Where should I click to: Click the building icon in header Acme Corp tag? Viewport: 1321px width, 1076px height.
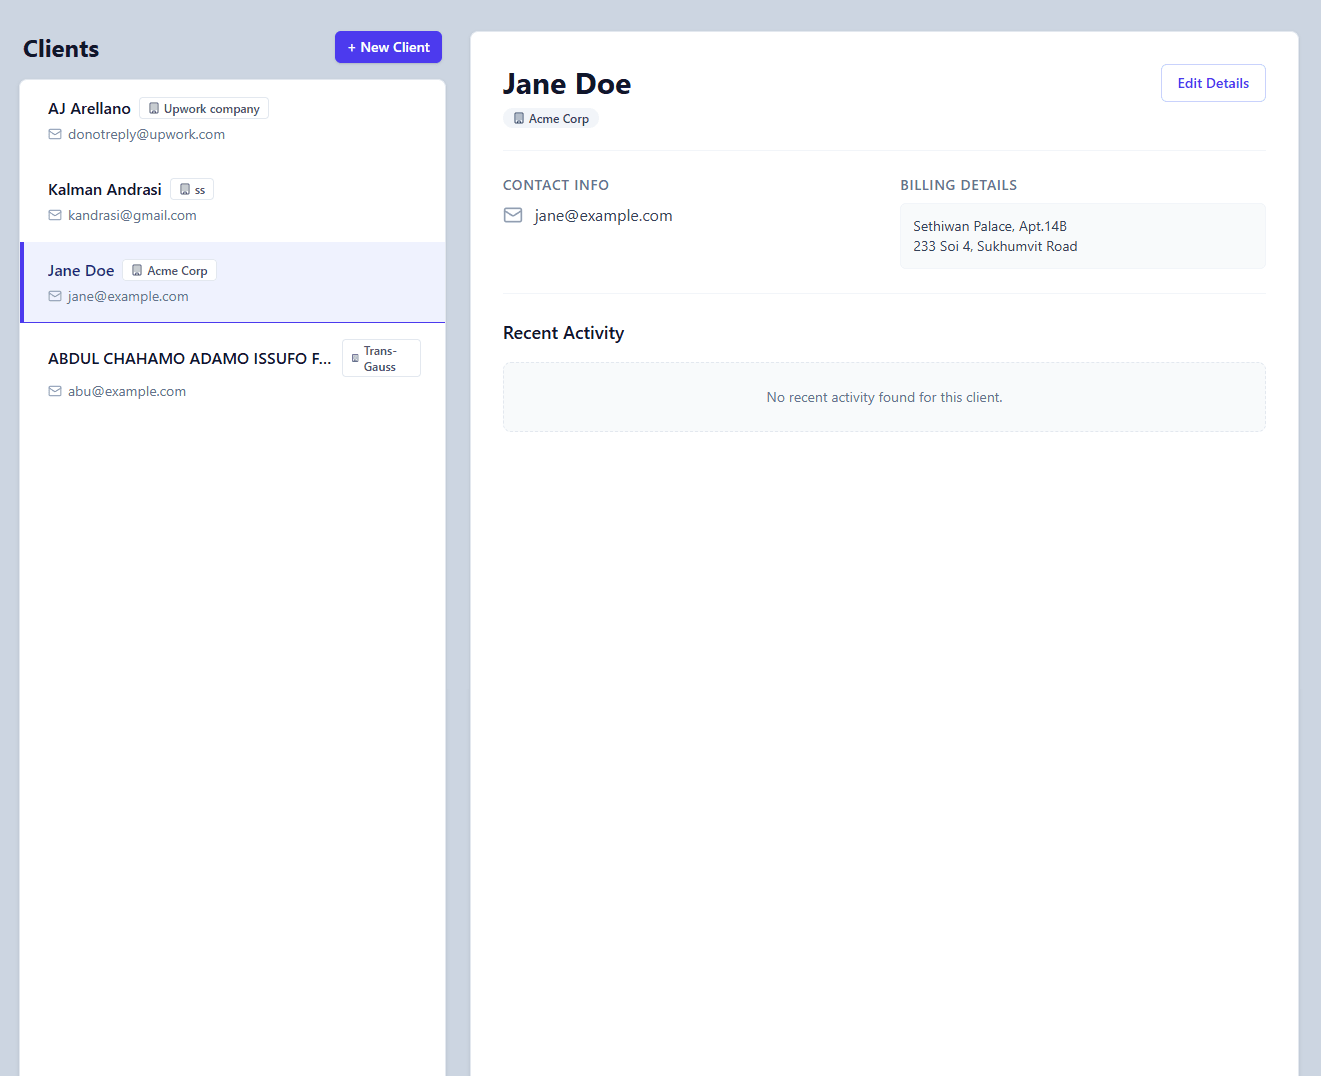(519, 119)
